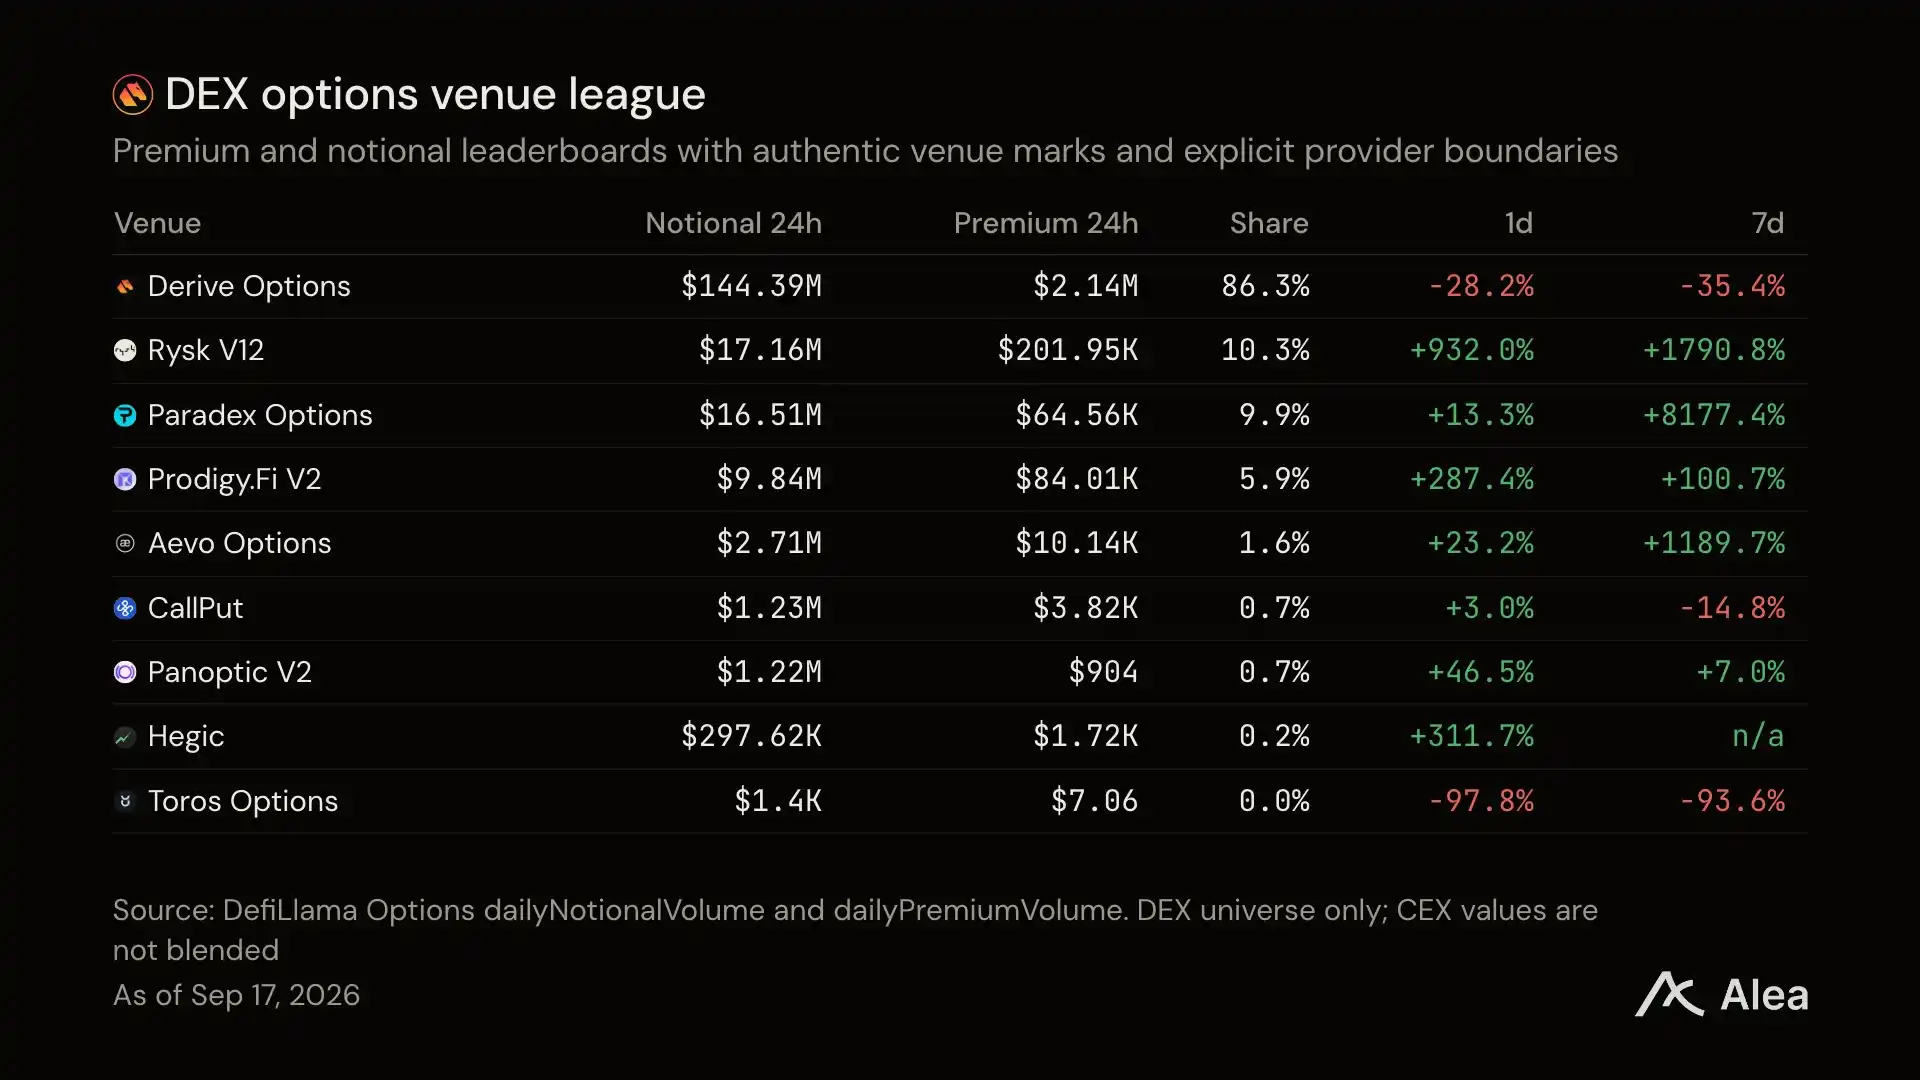Image resolution: width=1920 pixels, height=1080 pixels.
Task: Click Rysk V12's +1790.8% 7d value
Action: coord(1713,351)
